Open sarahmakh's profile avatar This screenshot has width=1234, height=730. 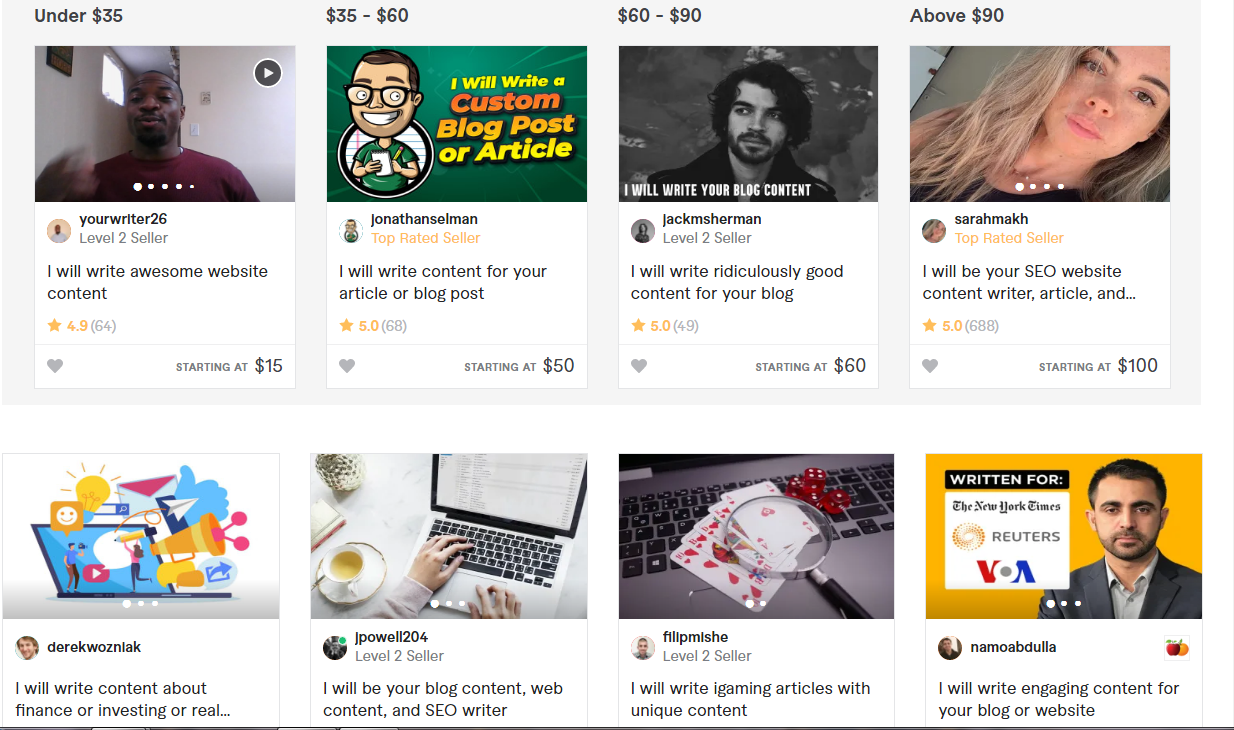tap(934, 230)
